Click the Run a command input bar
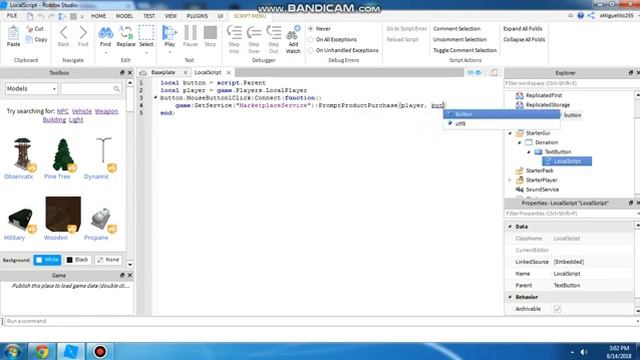 pyautogui.click(x=320, y=321)
